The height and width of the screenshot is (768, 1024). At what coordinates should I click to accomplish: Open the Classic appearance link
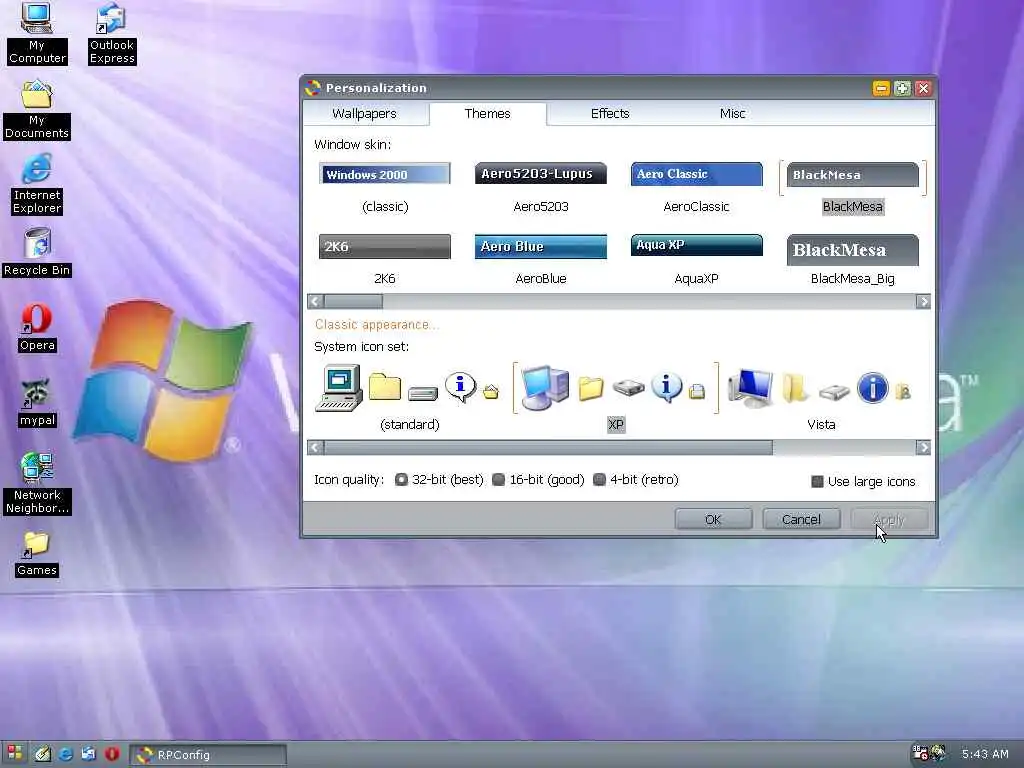pos(377,325)
